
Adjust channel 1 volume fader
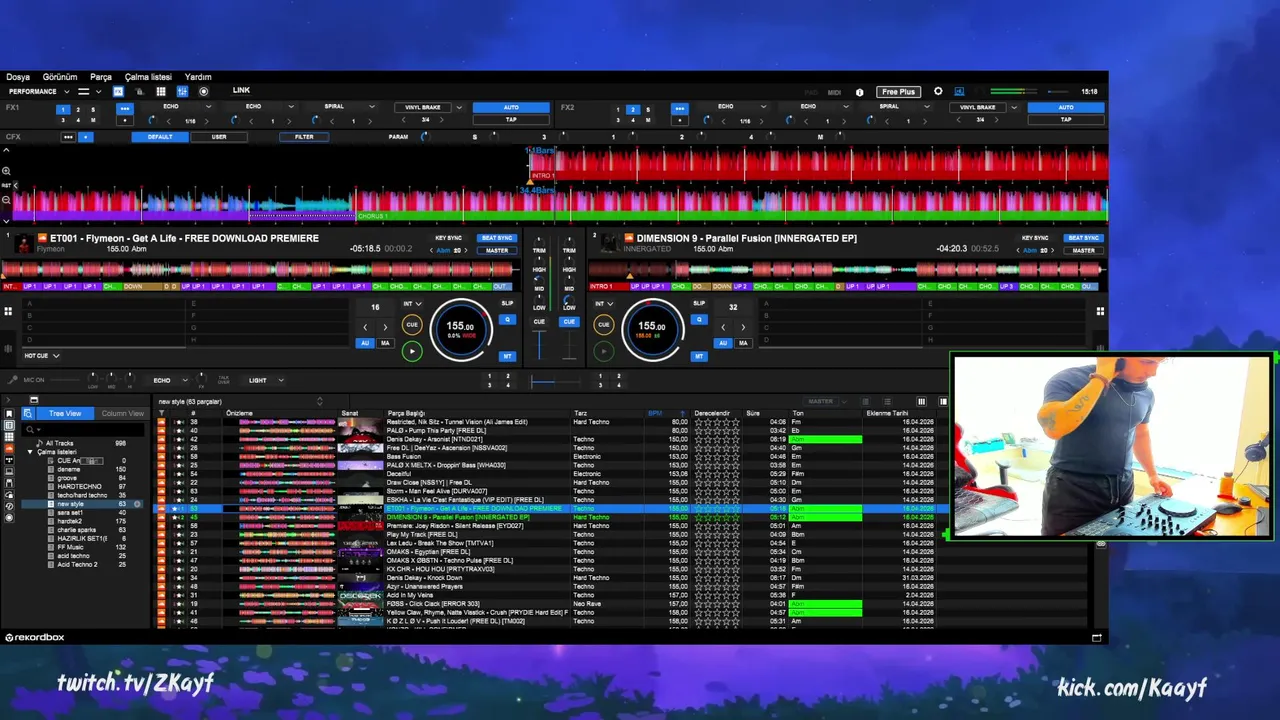point(539,345)
